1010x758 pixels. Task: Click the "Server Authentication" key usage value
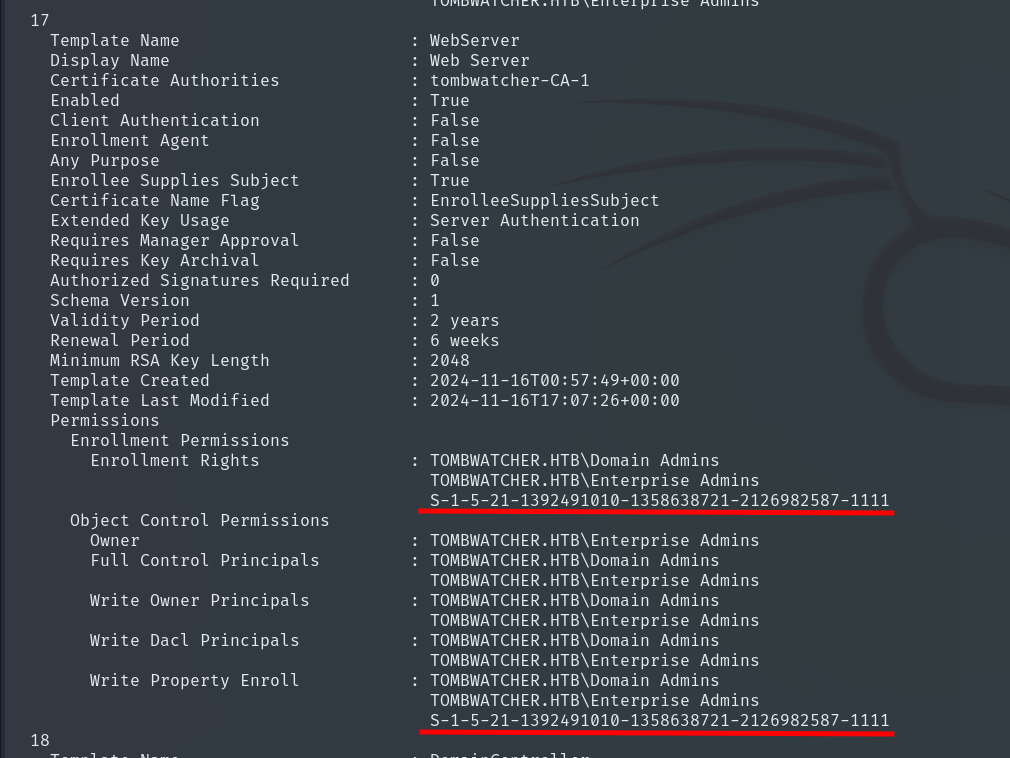[534, 221]
